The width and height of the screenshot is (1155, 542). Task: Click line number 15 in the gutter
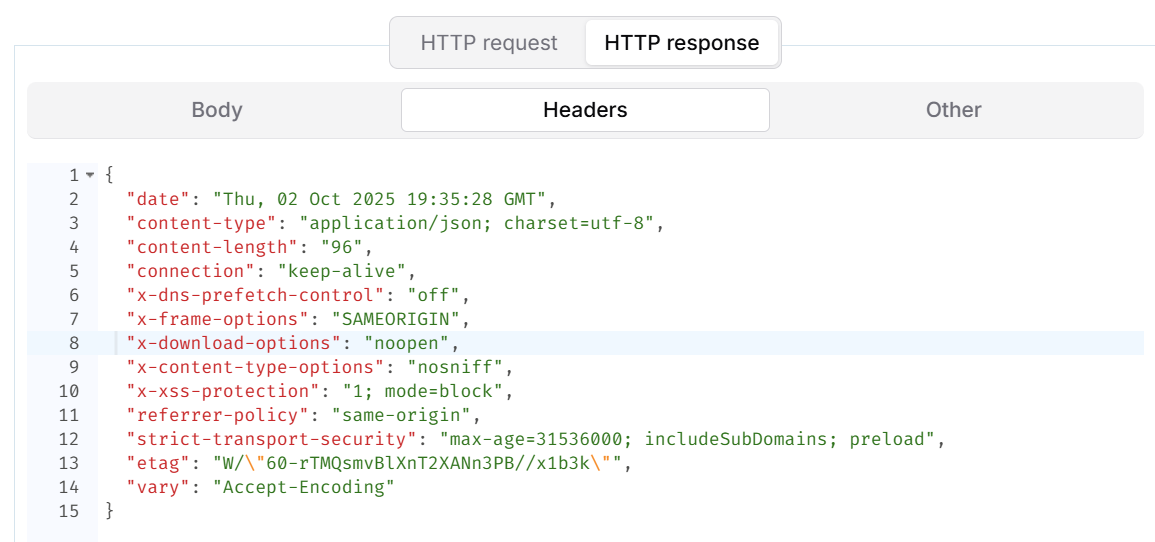[69, 511]
